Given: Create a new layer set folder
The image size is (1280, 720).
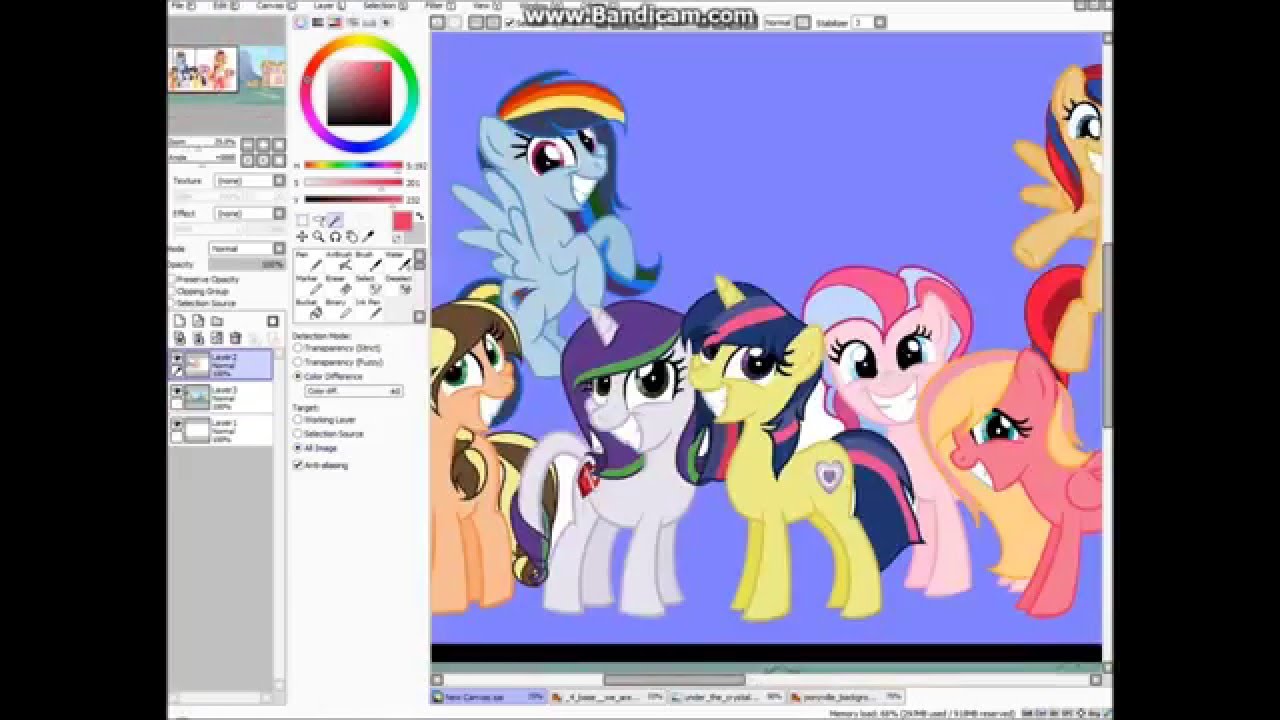Looking at the screenshot, I should click(x=216, y=321).
